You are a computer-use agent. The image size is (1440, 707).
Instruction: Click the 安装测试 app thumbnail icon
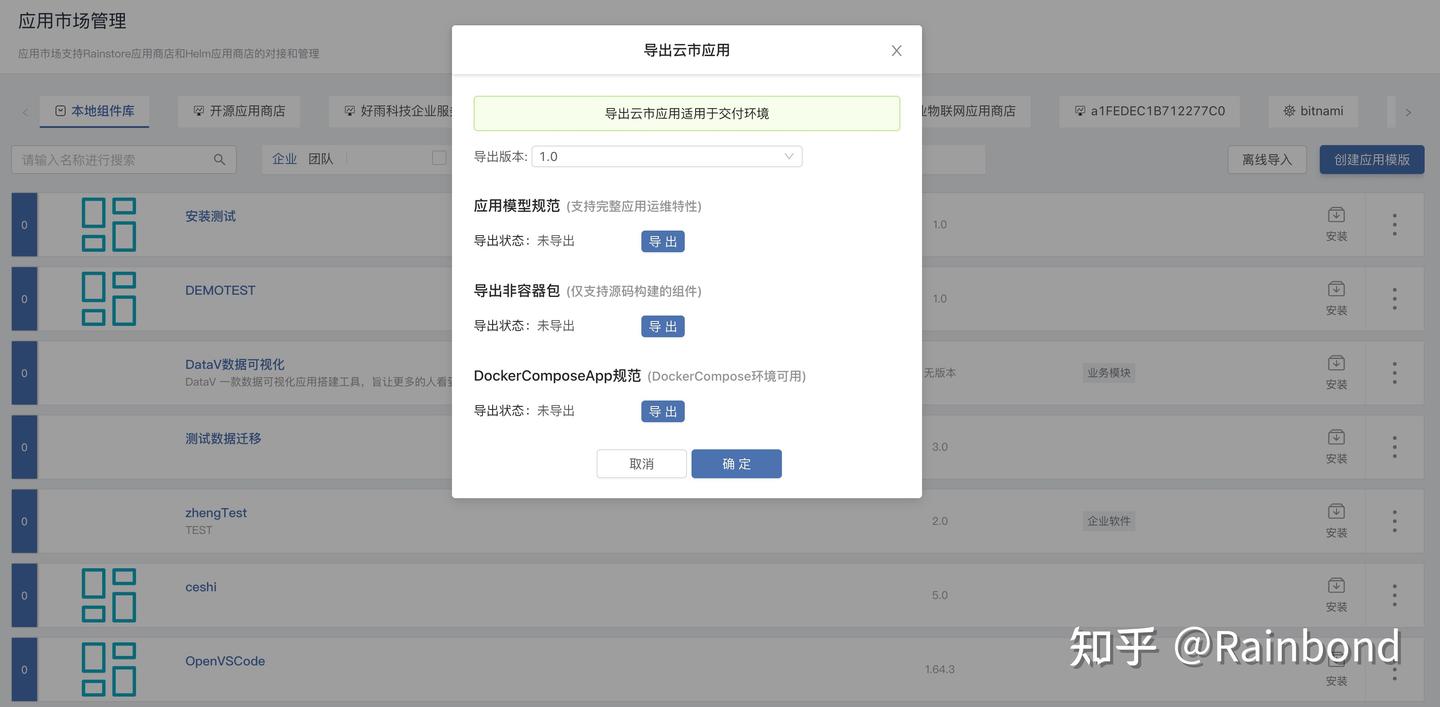[x=109, y=224]
